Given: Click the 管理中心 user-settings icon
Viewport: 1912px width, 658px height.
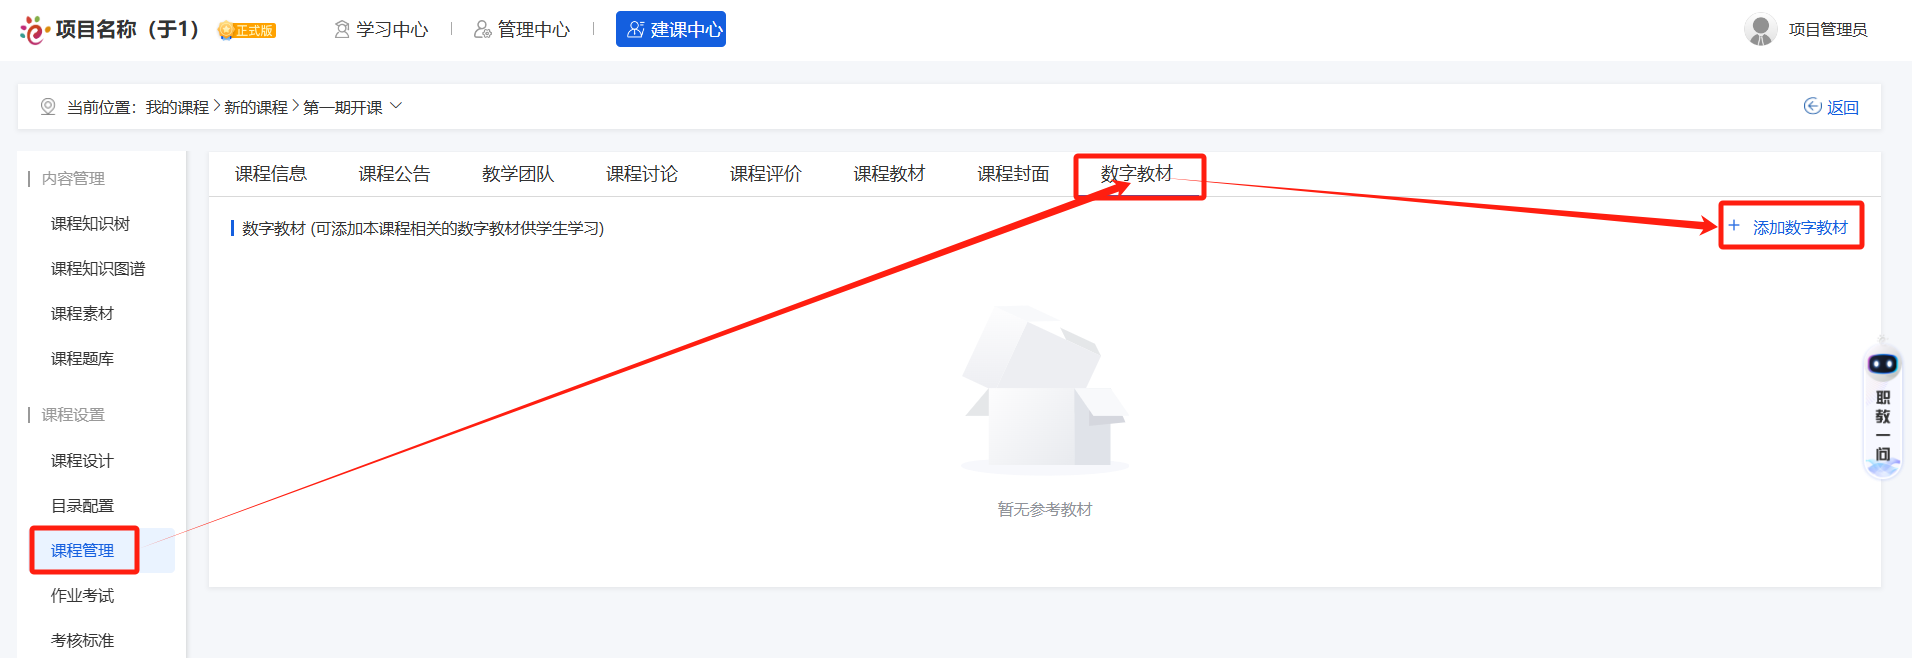Looking at the screenshot, I should click(483, 30).
